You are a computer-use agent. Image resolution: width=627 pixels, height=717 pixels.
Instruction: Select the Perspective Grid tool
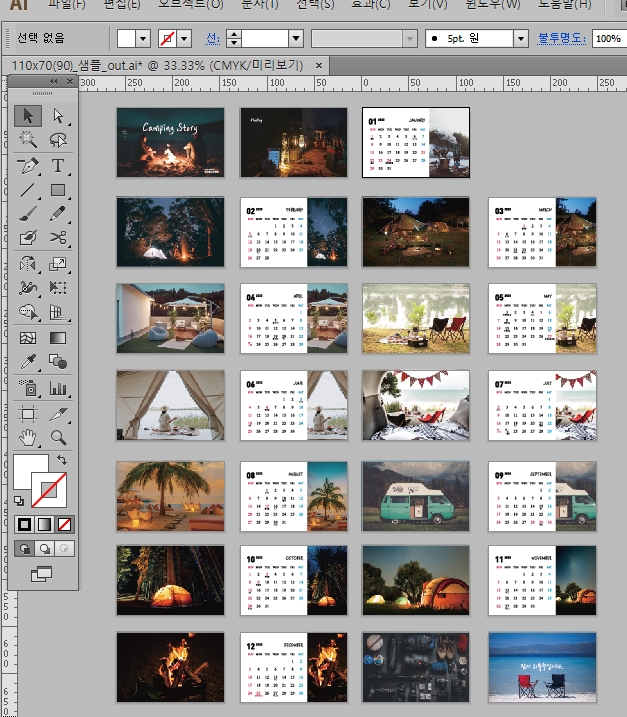point(58,312)
